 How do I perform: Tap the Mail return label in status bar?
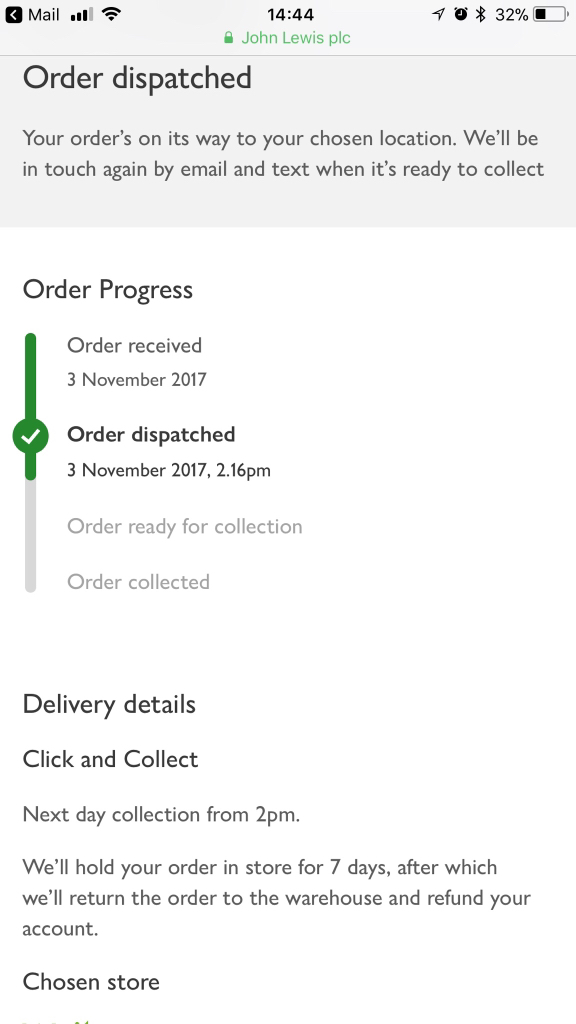tap(44, 14)
